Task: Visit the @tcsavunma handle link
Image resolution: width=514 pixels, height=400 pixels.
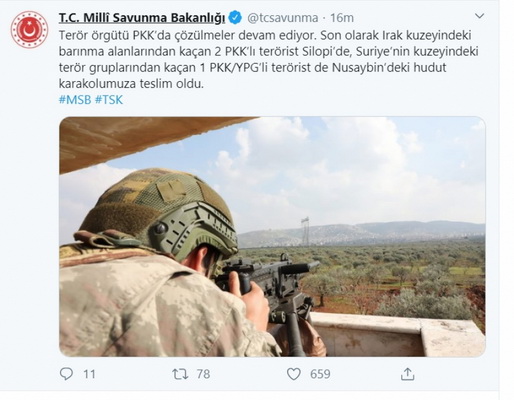Action: 283,18
